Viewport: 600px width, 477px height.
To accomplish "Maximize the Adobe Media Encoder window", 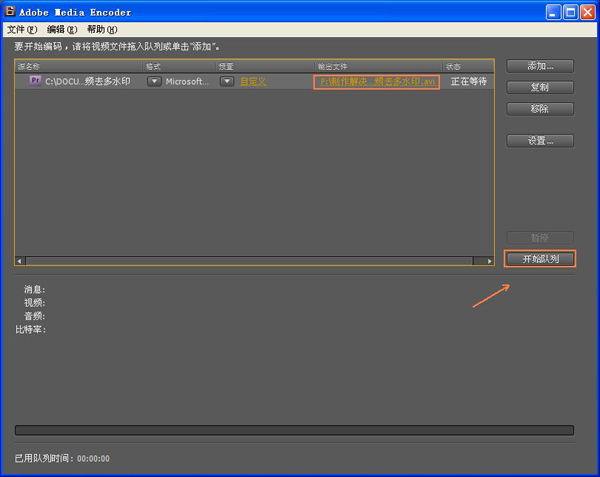I will click(571, 12).
